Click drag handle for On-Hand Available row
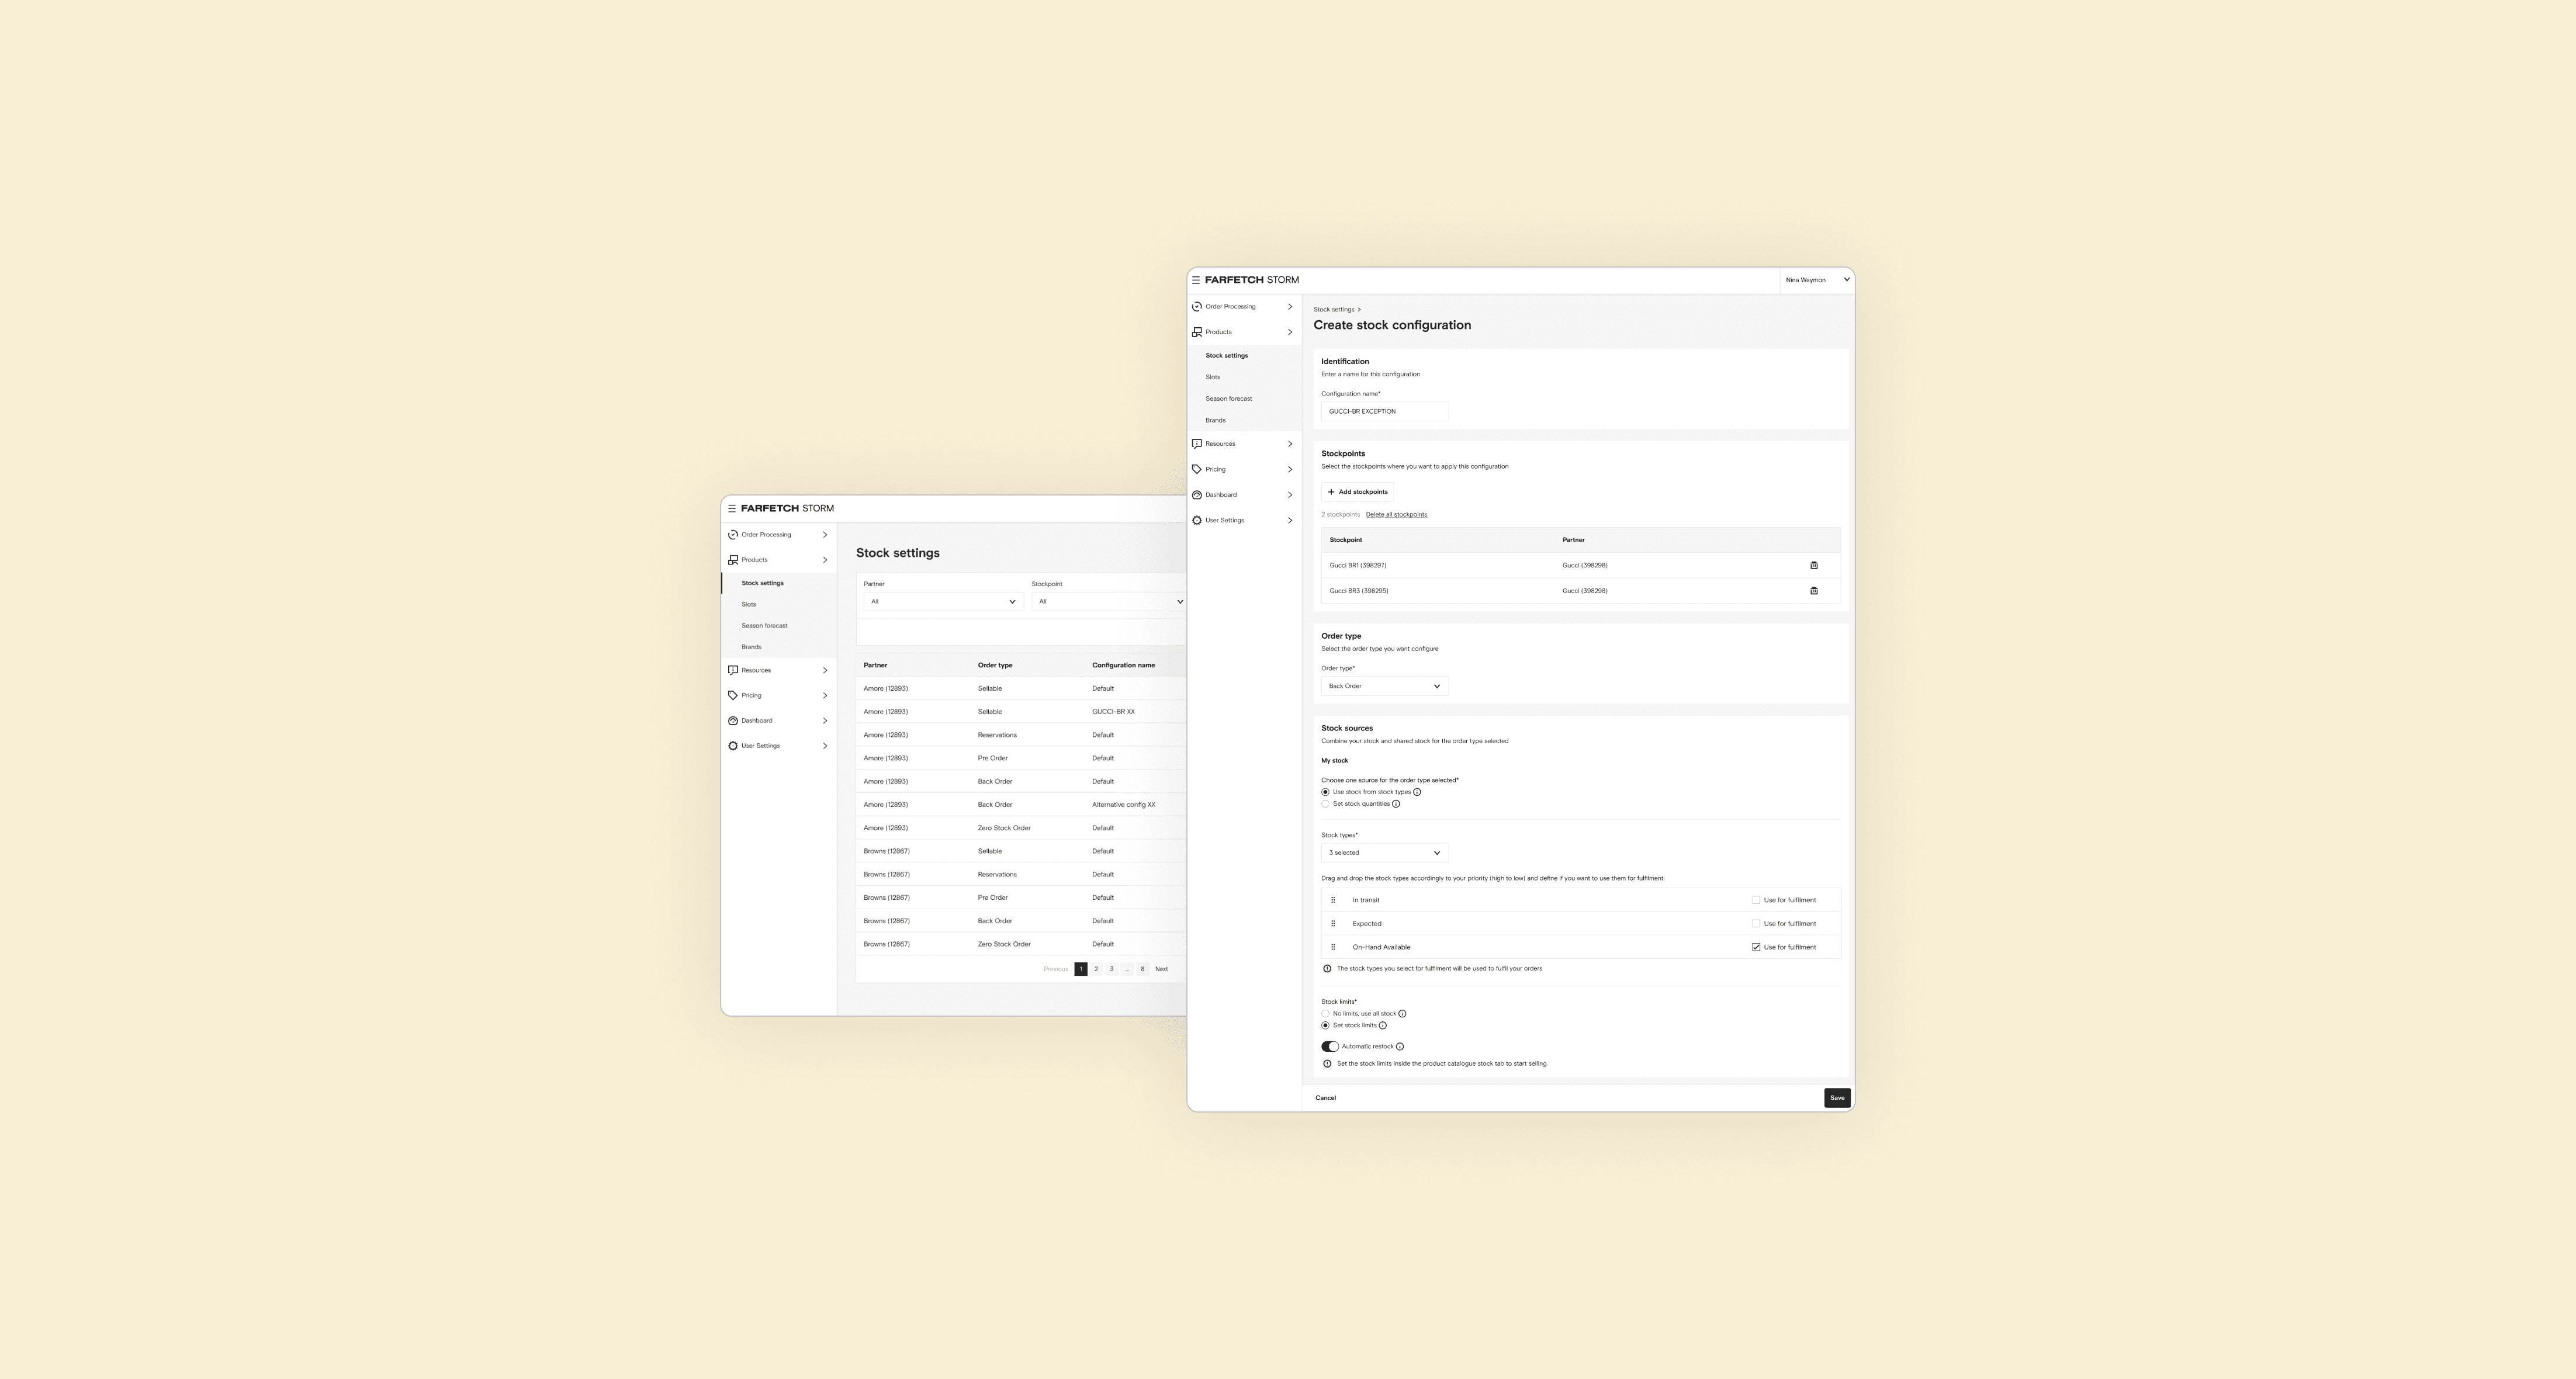The image size is (2576, 1379). pyautogui.click(x=1333, y=947)
